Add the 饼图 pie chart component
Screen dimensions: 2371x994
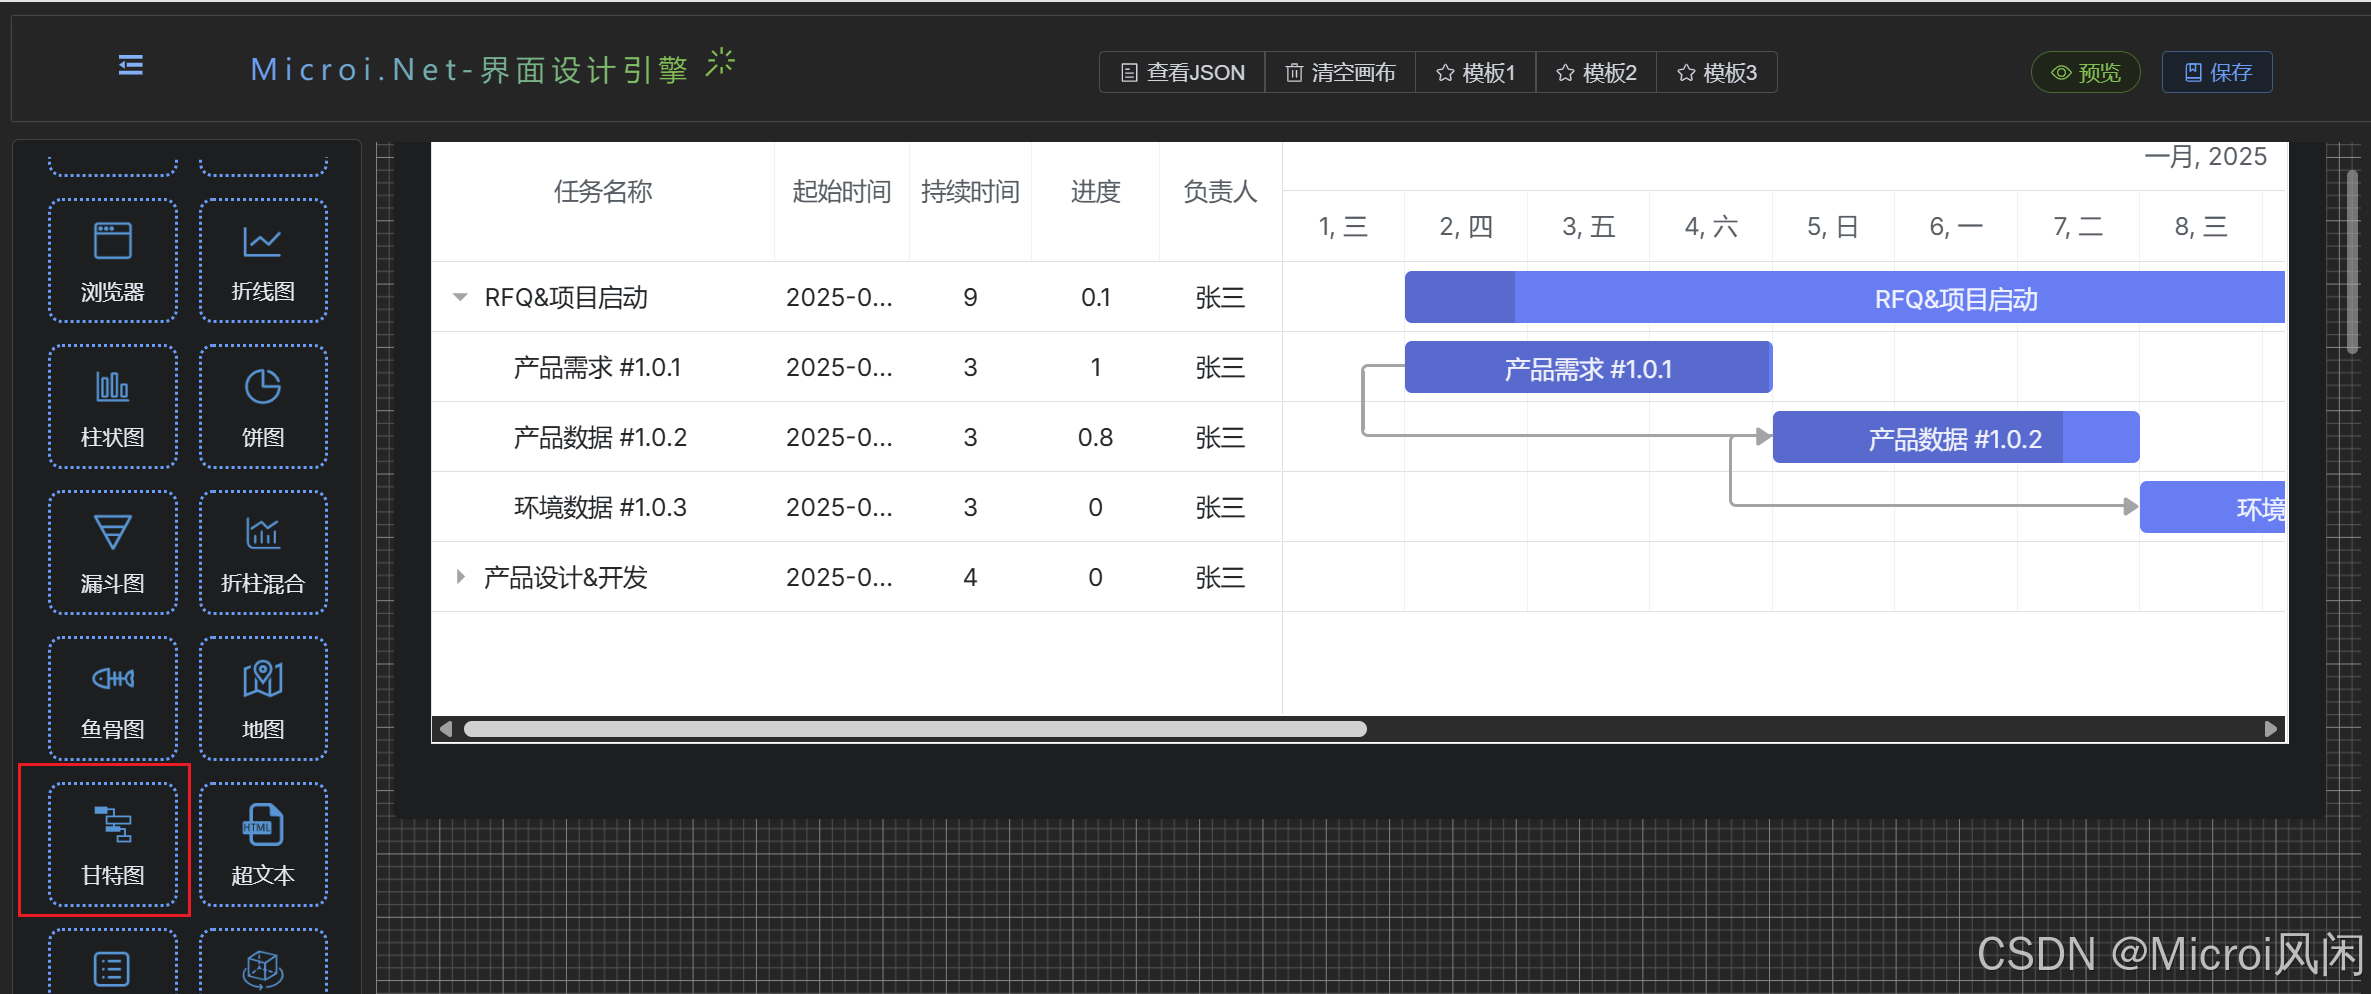click(263, 407)
